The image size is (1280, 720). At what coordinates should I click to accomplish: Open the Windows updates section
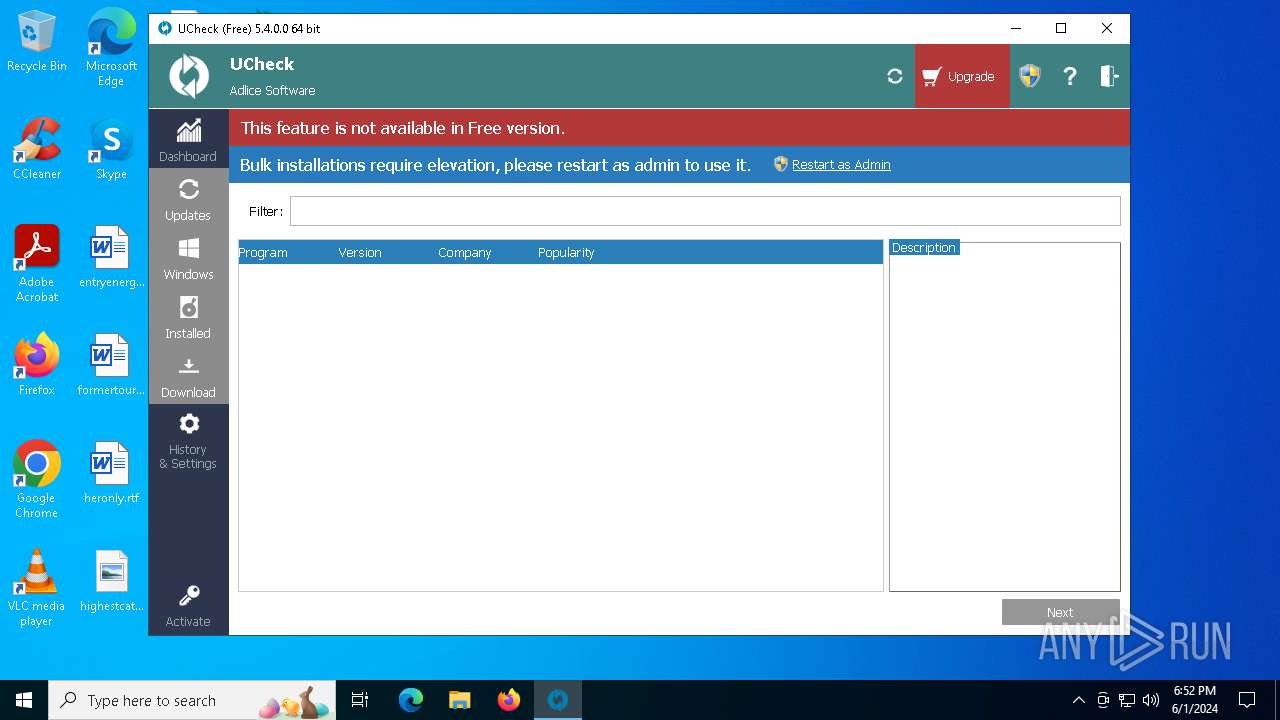188,258
